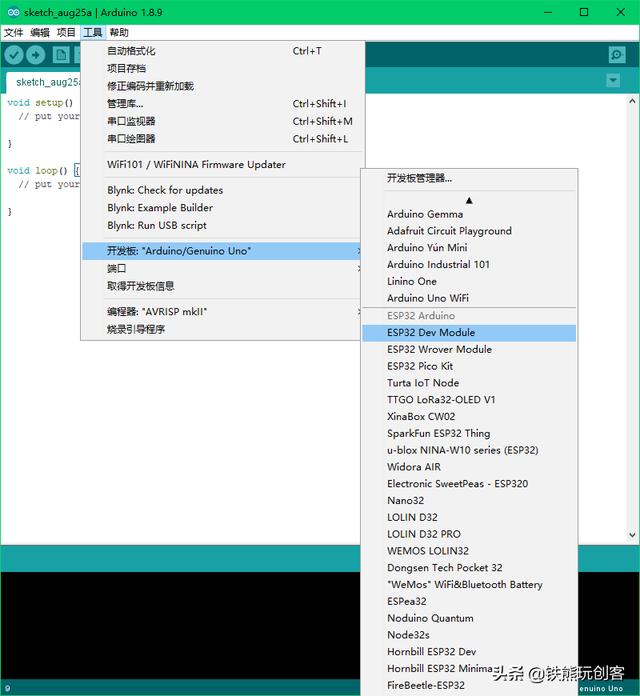Select Turta IoT Node board
Image resolution: width=640 pixels, height=696 pixels.
point(469,383)
